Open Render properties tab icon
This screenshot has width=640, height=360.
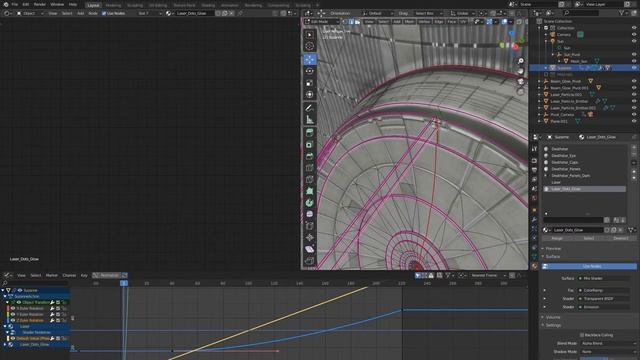pyautogui.click(x=534, y=161)
